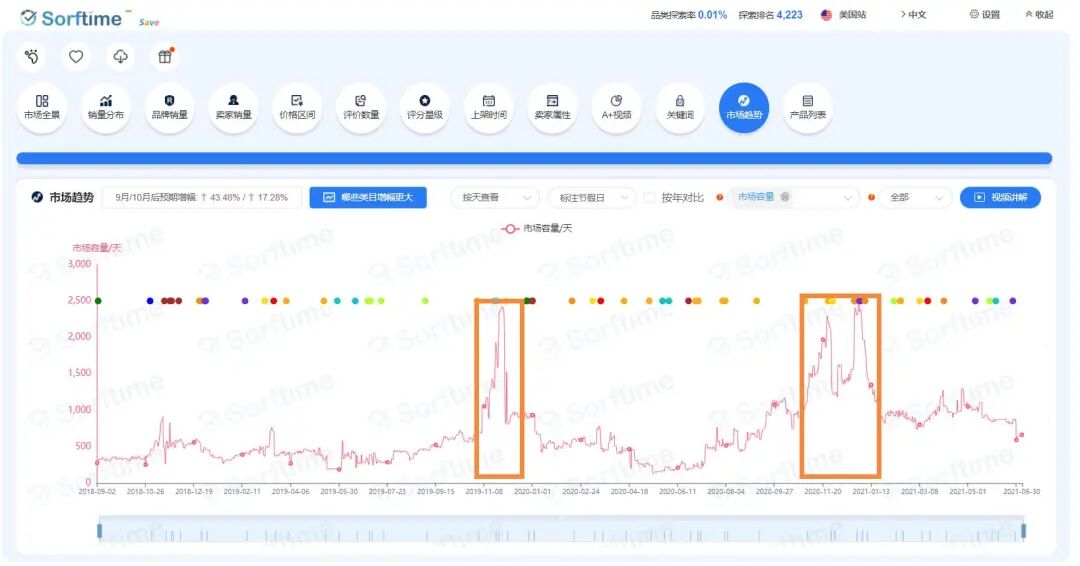Viewport: 1080px width, 566px height.
Task: Click the dark blue holiday marker dot
Action: [x=150, y=301]
